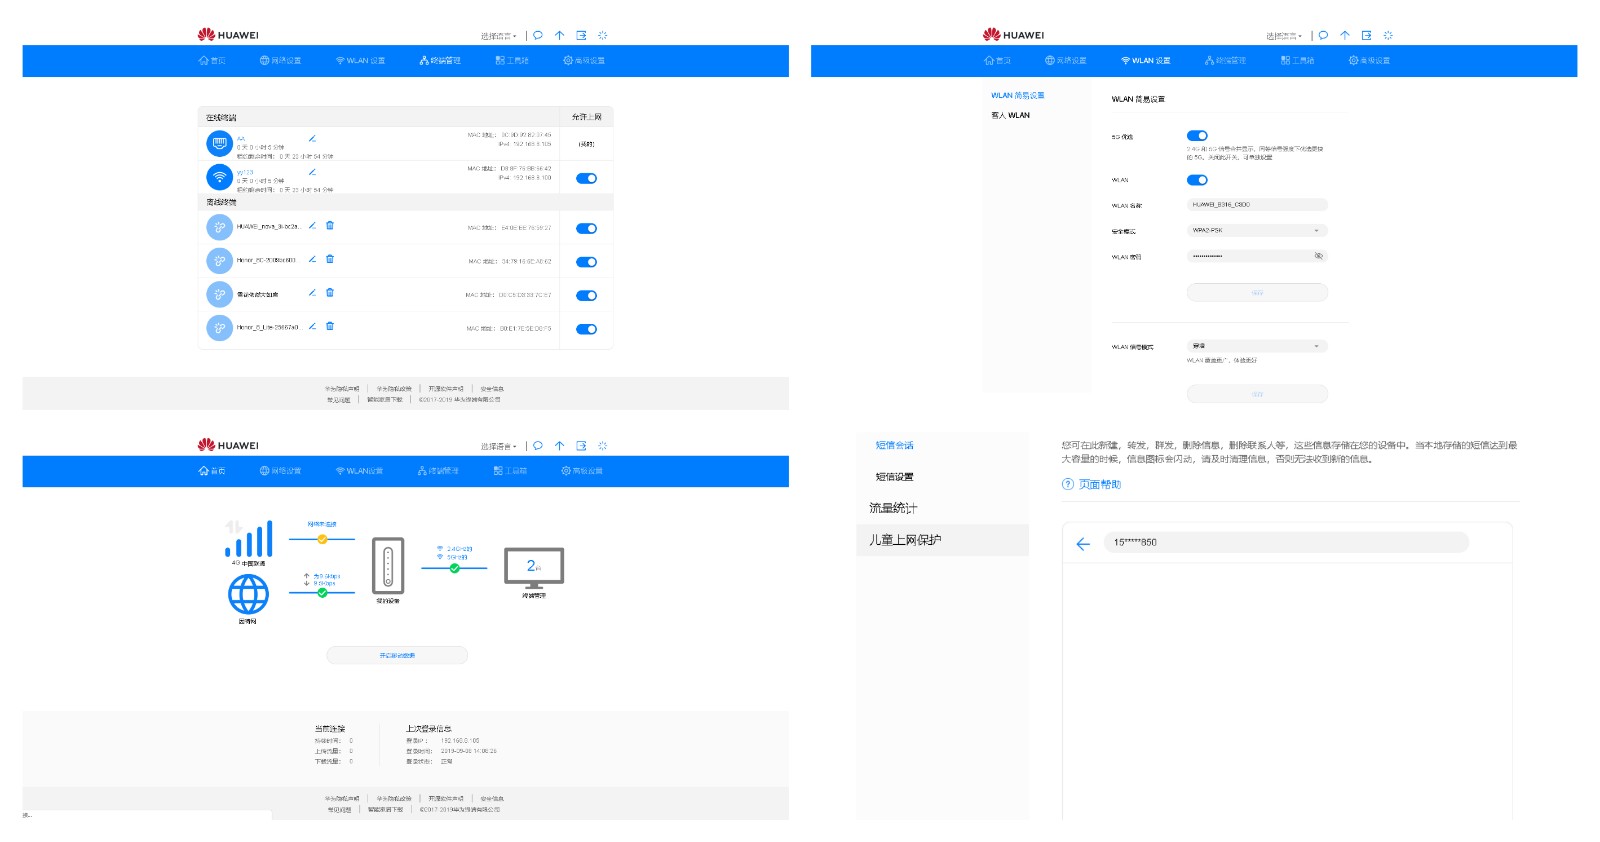This screenshot has width=1600, height=842.
Task: Click the router device icon in home diagram
Action: (388, 566)
